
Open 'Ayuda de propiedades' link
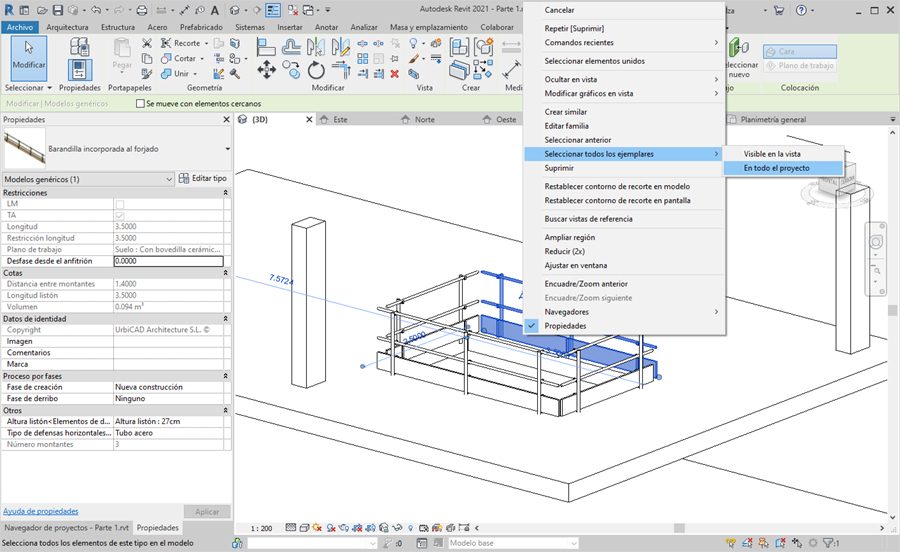click(x=41, y=511)
